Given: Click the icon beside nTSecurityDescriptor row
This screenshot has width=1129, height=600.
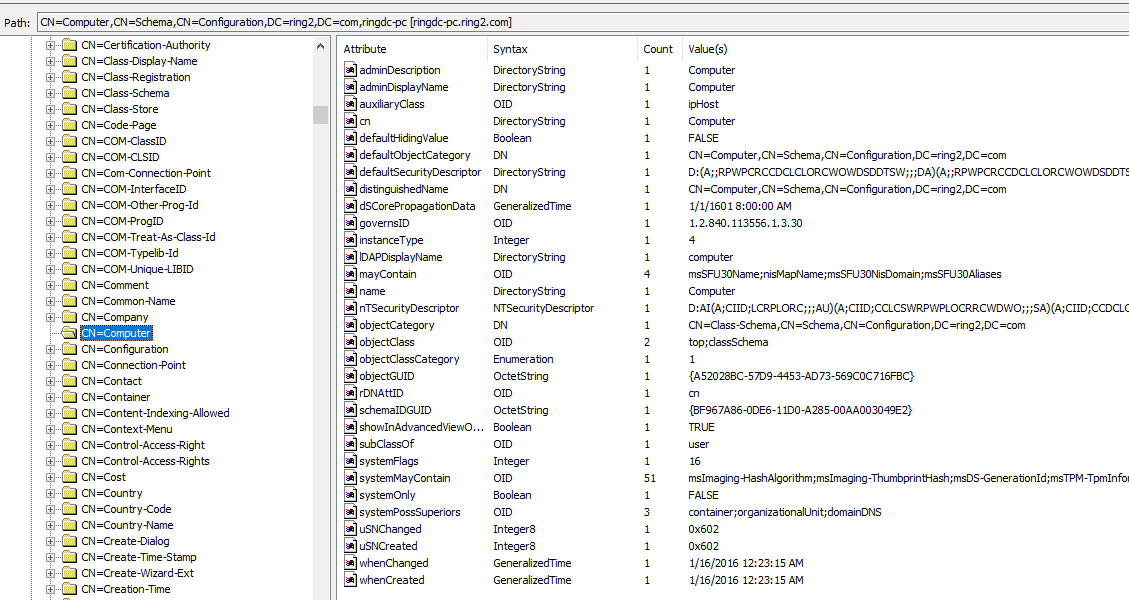Looking at the screenshot, I should tap(350, 308).
